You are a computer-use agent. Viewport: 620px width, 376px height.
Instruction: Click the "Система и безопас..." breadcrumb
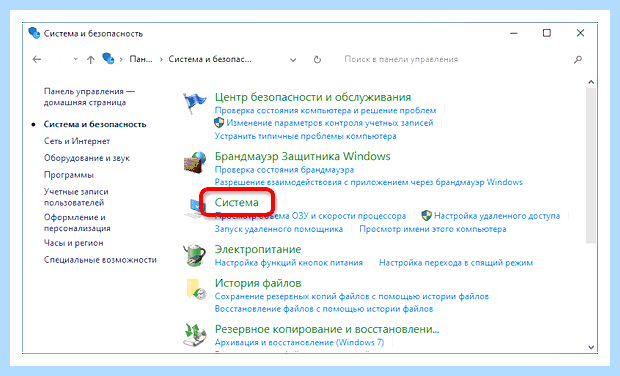click(x=210, y=59)
